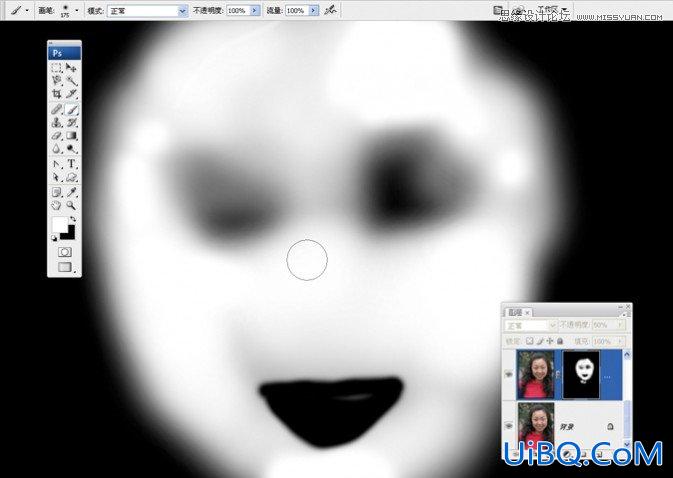The height and width of the screenshot is (478, 673).
Task: Select the Magic Wand tool
Action: point(71,80)
